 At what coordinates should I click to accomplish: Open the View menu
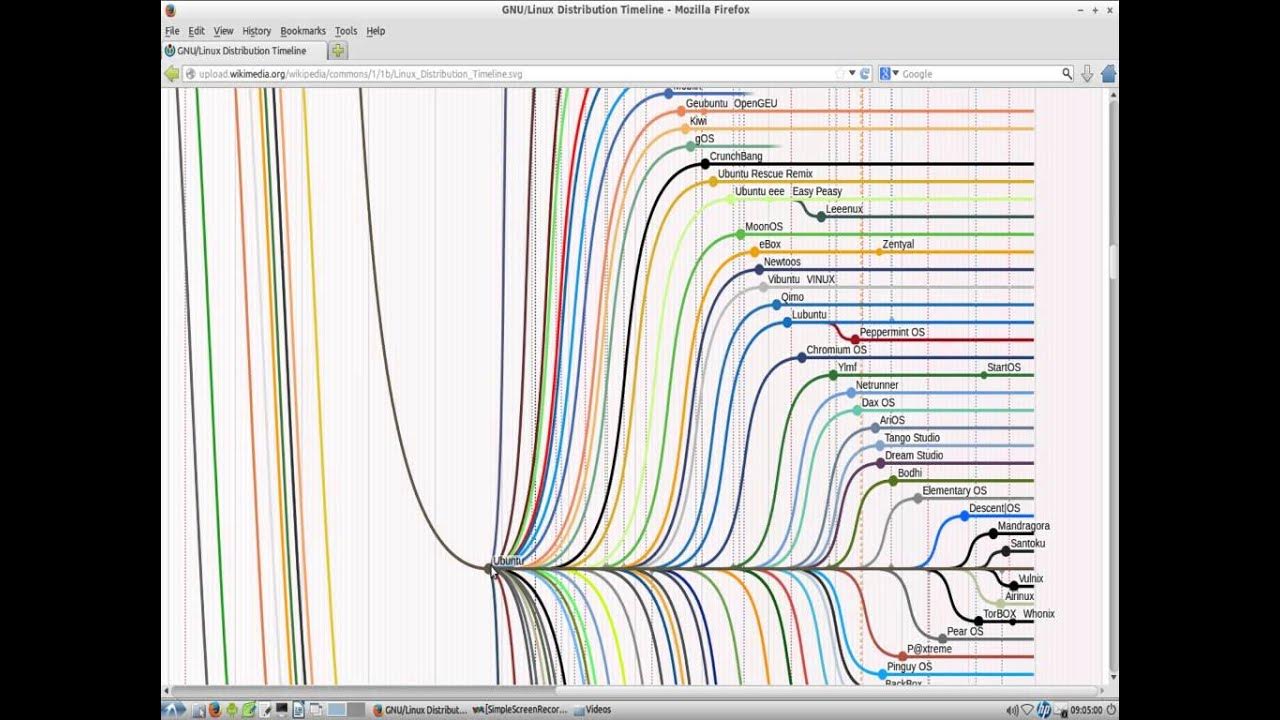click(223, 31)
